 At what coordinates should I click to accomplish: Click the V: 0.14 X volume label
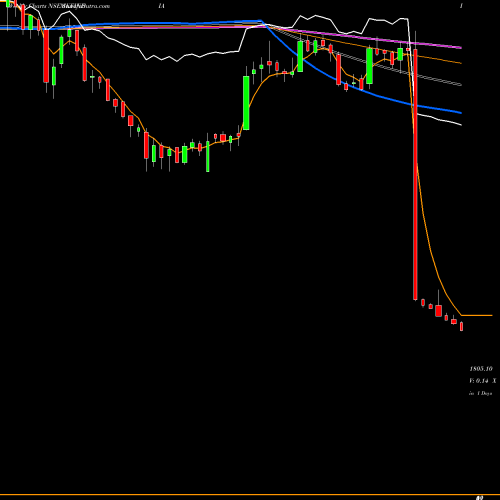tap(483, 381)
